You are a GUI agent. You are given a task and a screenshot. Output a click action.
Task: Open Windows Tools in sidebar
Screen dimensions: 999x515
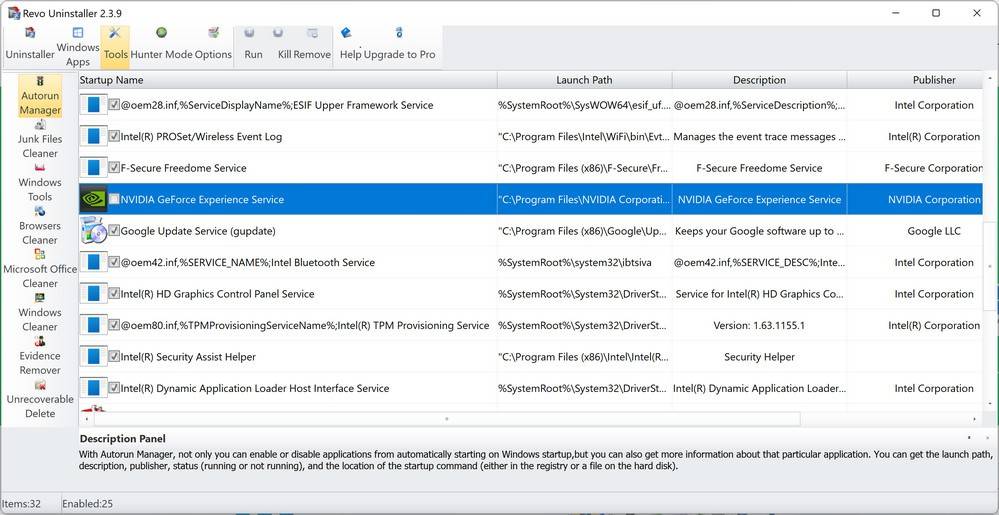coord(40,183)
